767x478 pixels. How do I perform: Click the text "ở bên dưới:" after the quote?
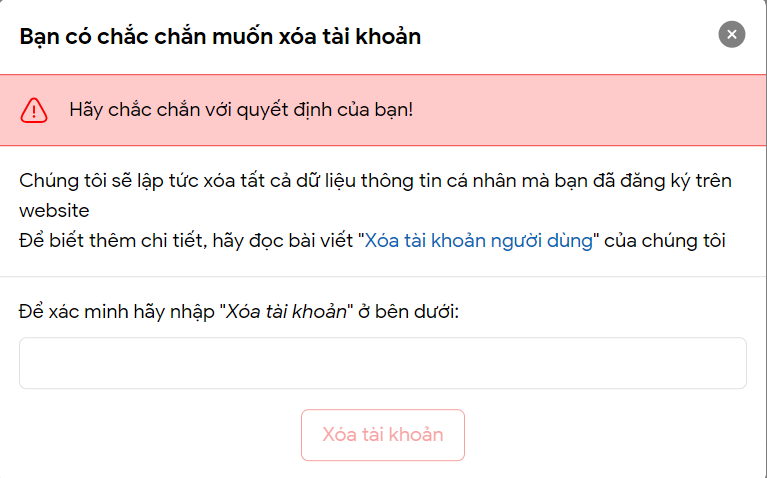[408, 312]
